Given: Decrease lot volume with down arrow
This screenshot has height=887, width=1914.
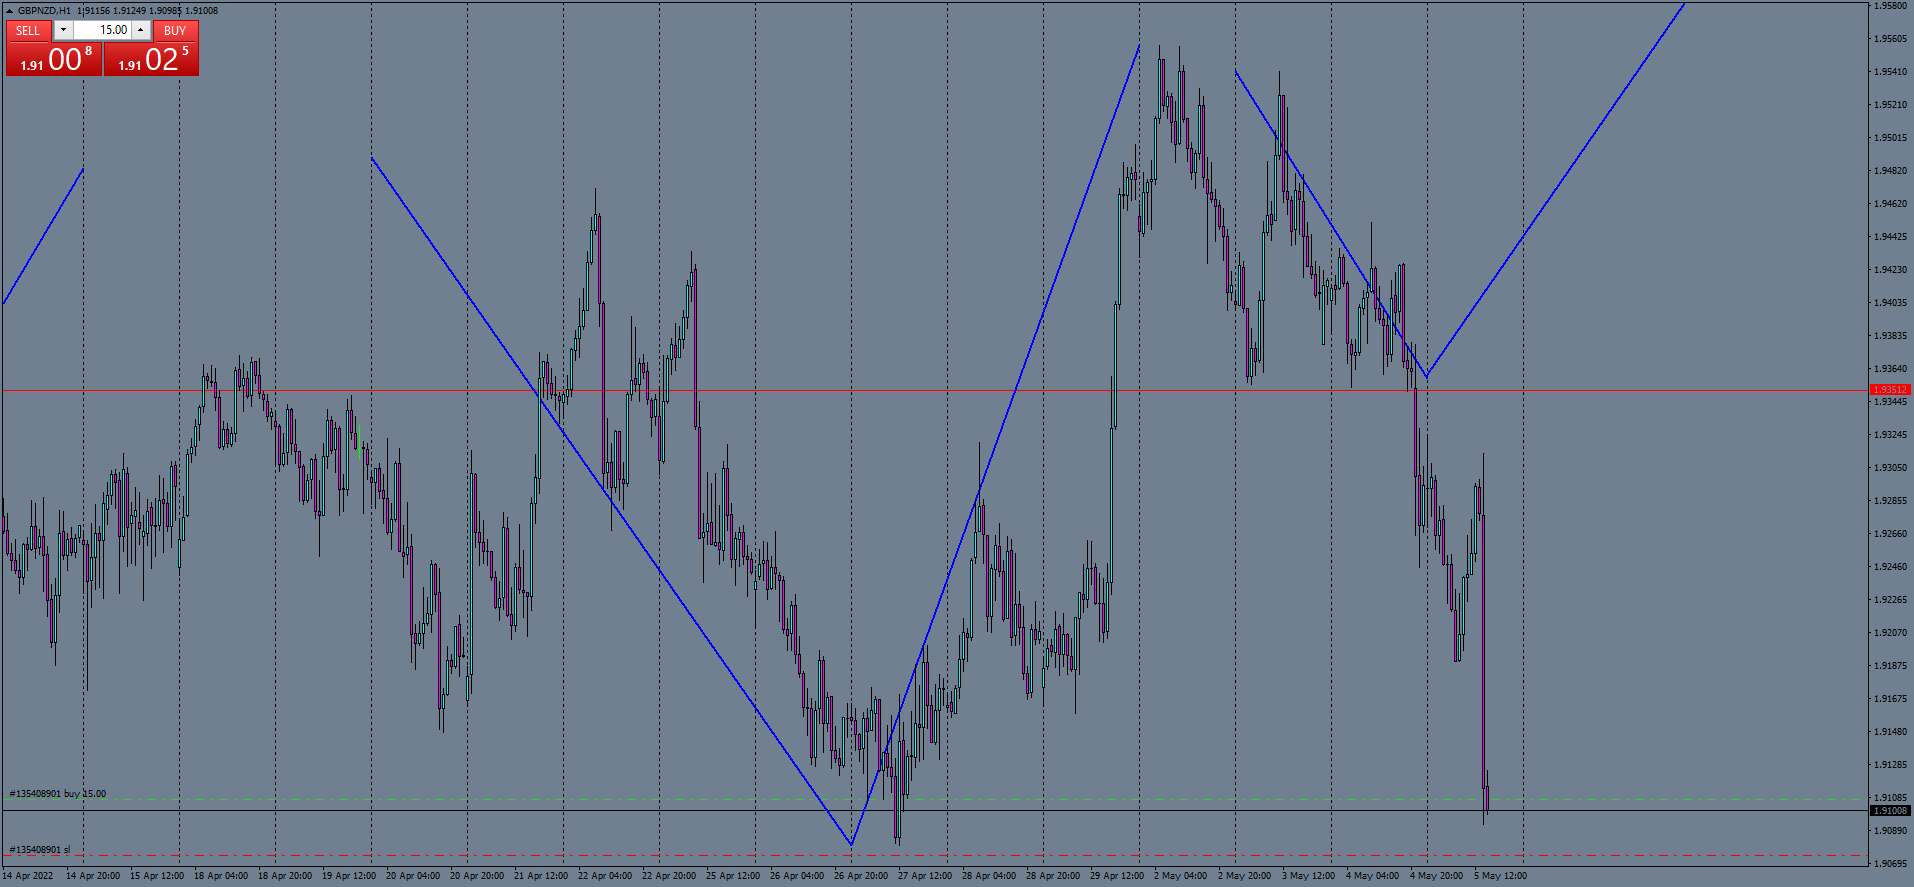Looking at the screenshot, I should click(x=63, y=30).
